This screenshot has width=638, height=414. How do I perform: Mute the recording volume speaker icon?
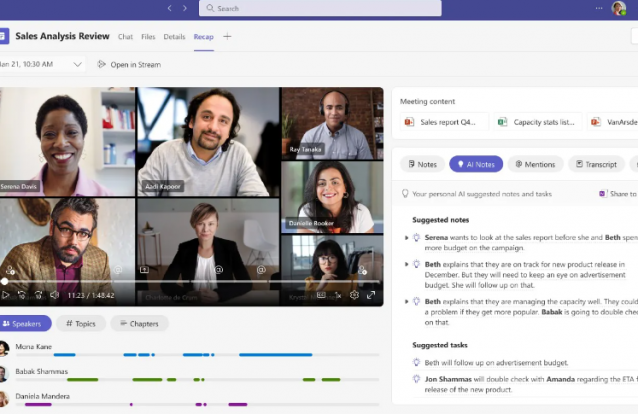point(53,295)
